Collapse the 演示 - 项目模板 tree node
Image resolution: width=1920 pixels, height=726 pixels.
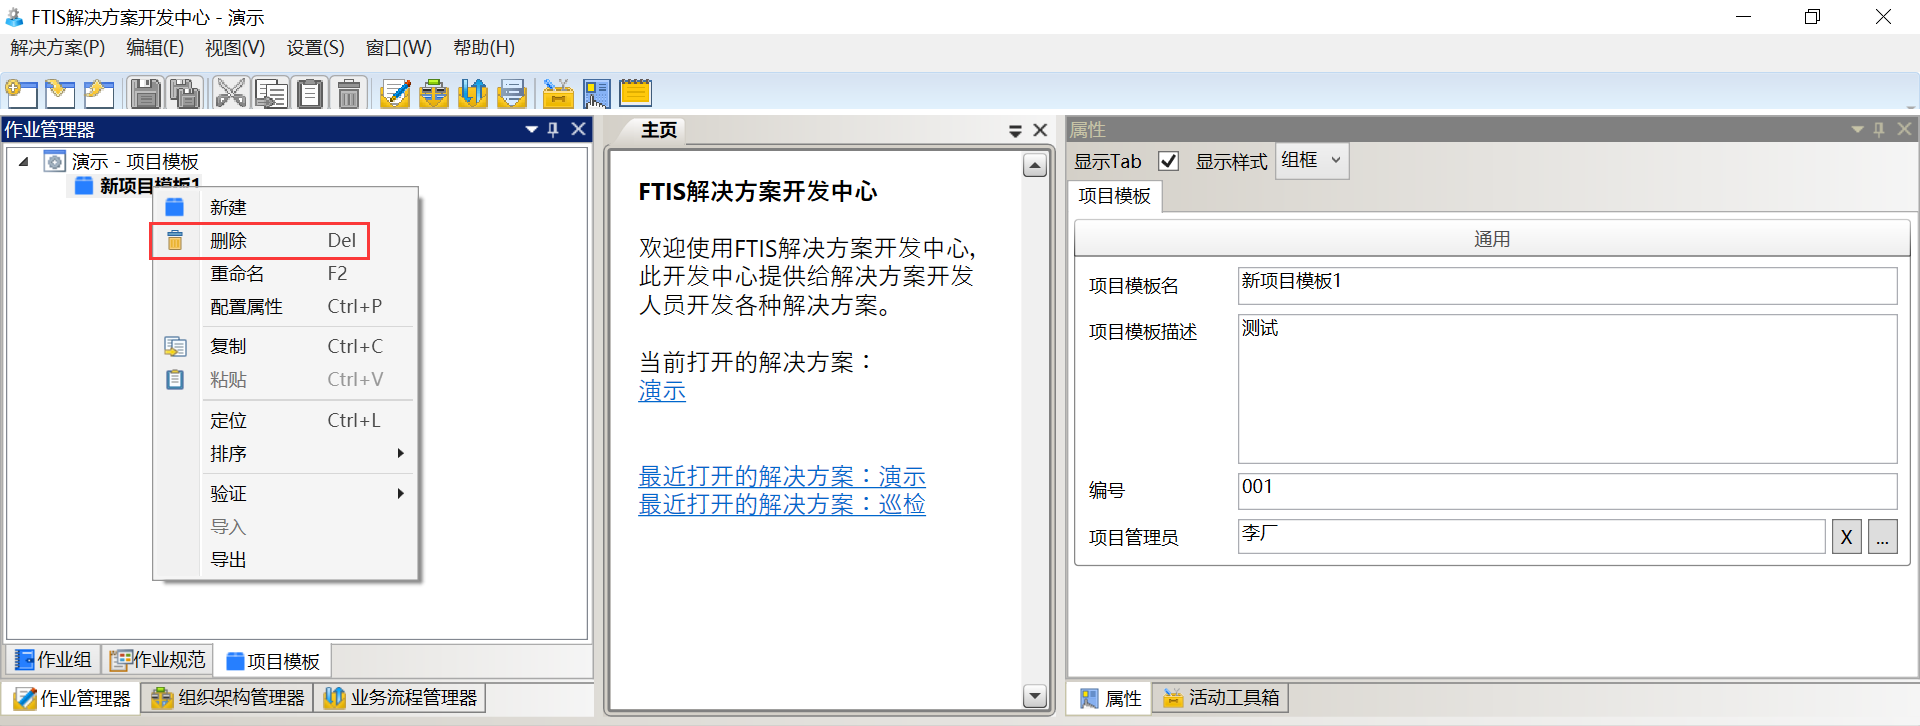[24, 162]
